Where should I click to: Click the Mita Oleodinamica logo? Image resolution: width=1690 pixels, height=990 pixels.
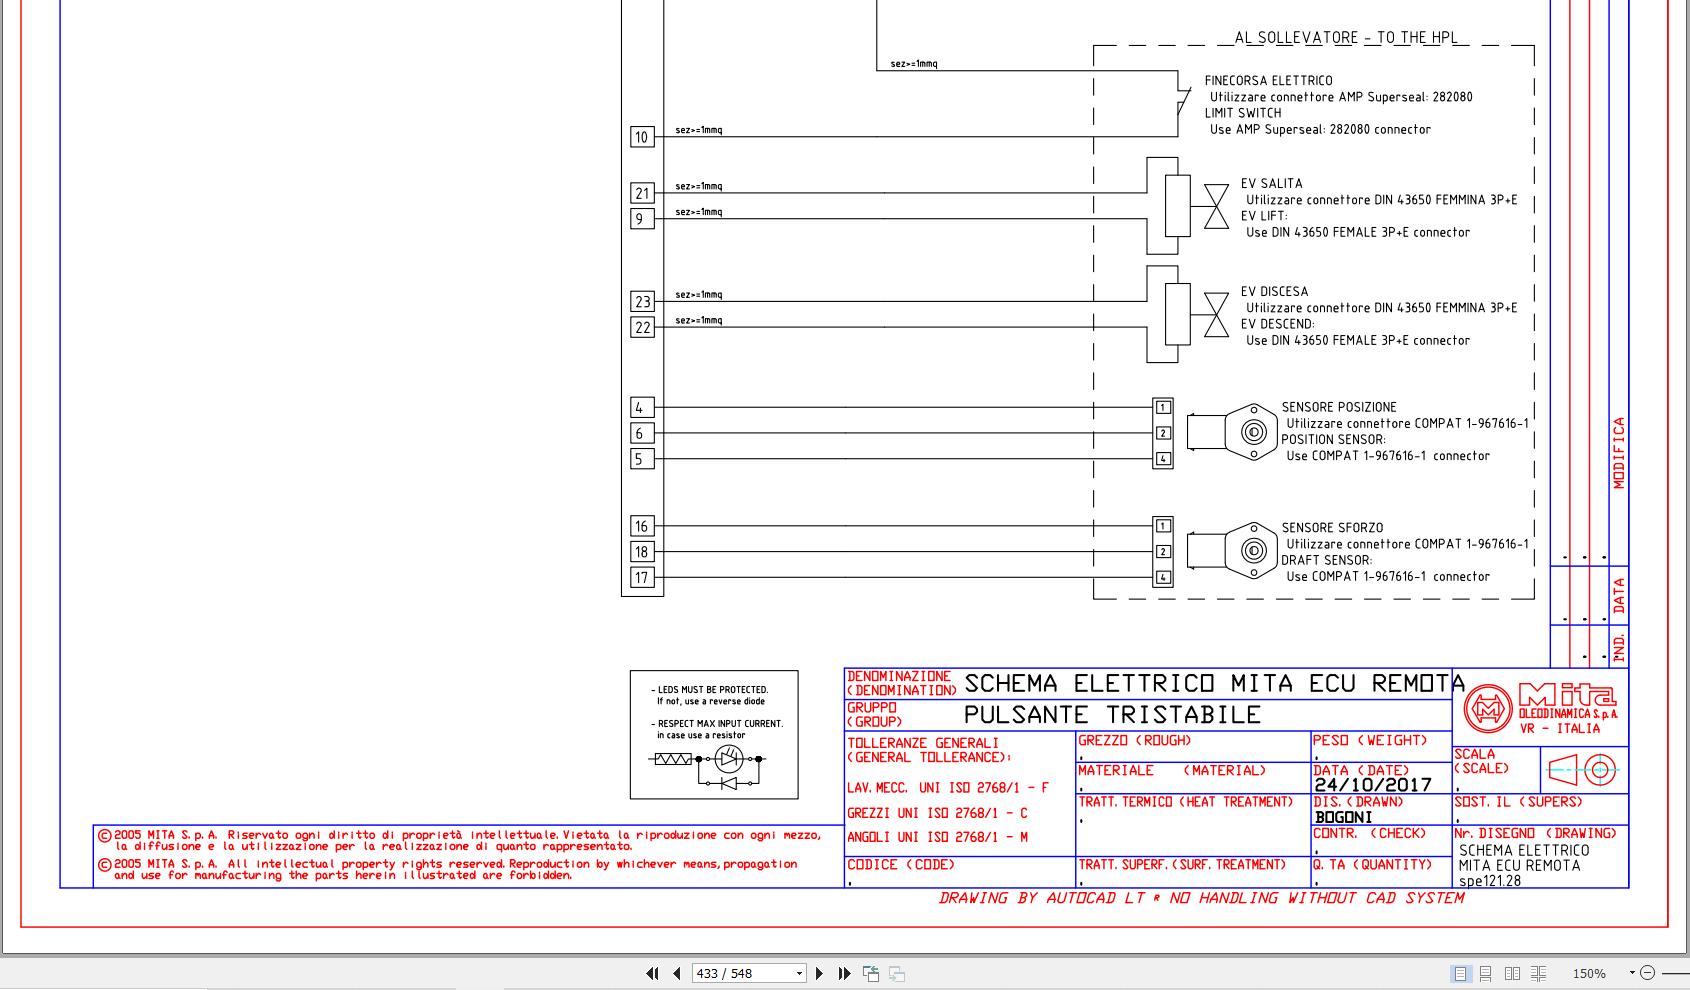[1540, 708]
